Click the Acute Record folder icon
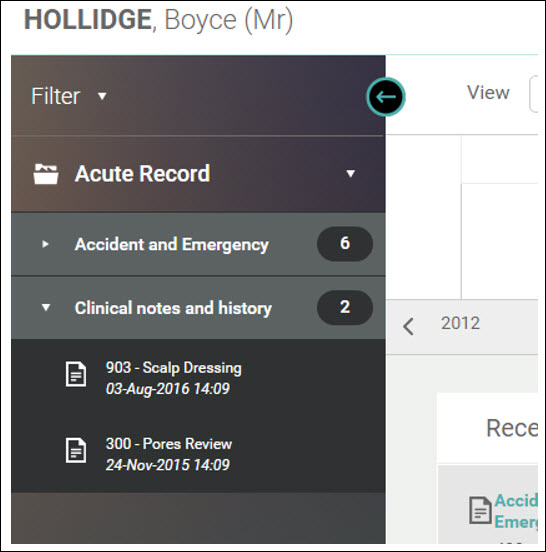 pyautogui.click(x=46, y=174)
